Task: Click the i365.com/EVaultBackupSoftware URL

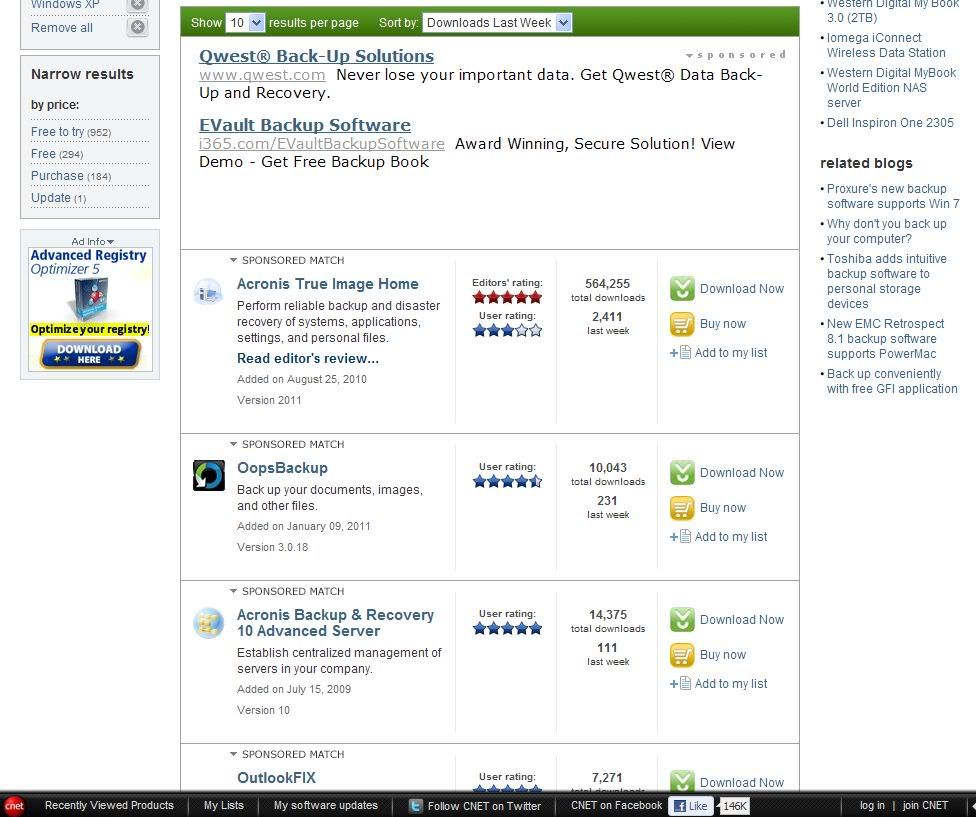Action: click(x=322, y=144)
